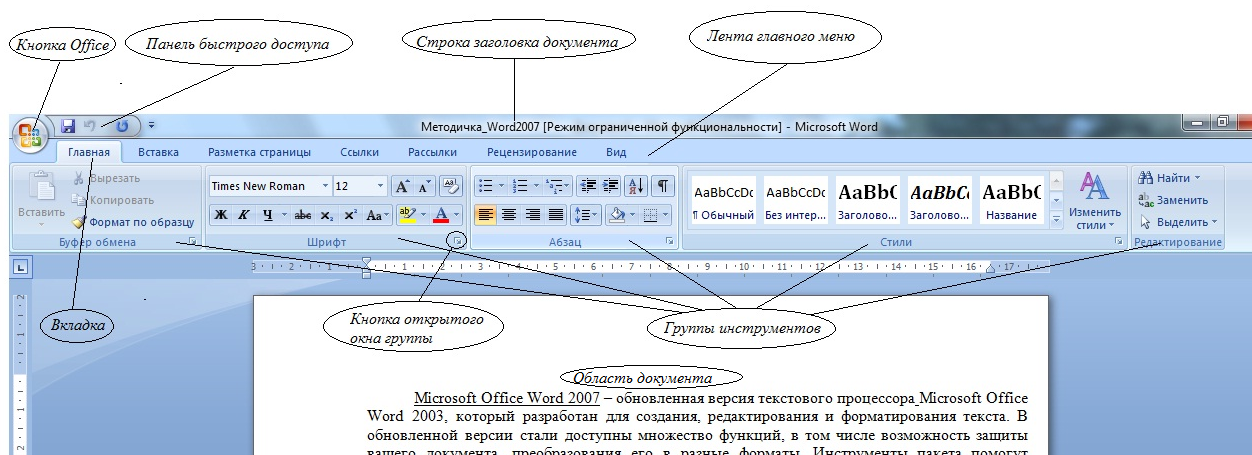Open Изменить стили menu
The height and width of the screenshot is (455, 1252).
pos(1094,202)
